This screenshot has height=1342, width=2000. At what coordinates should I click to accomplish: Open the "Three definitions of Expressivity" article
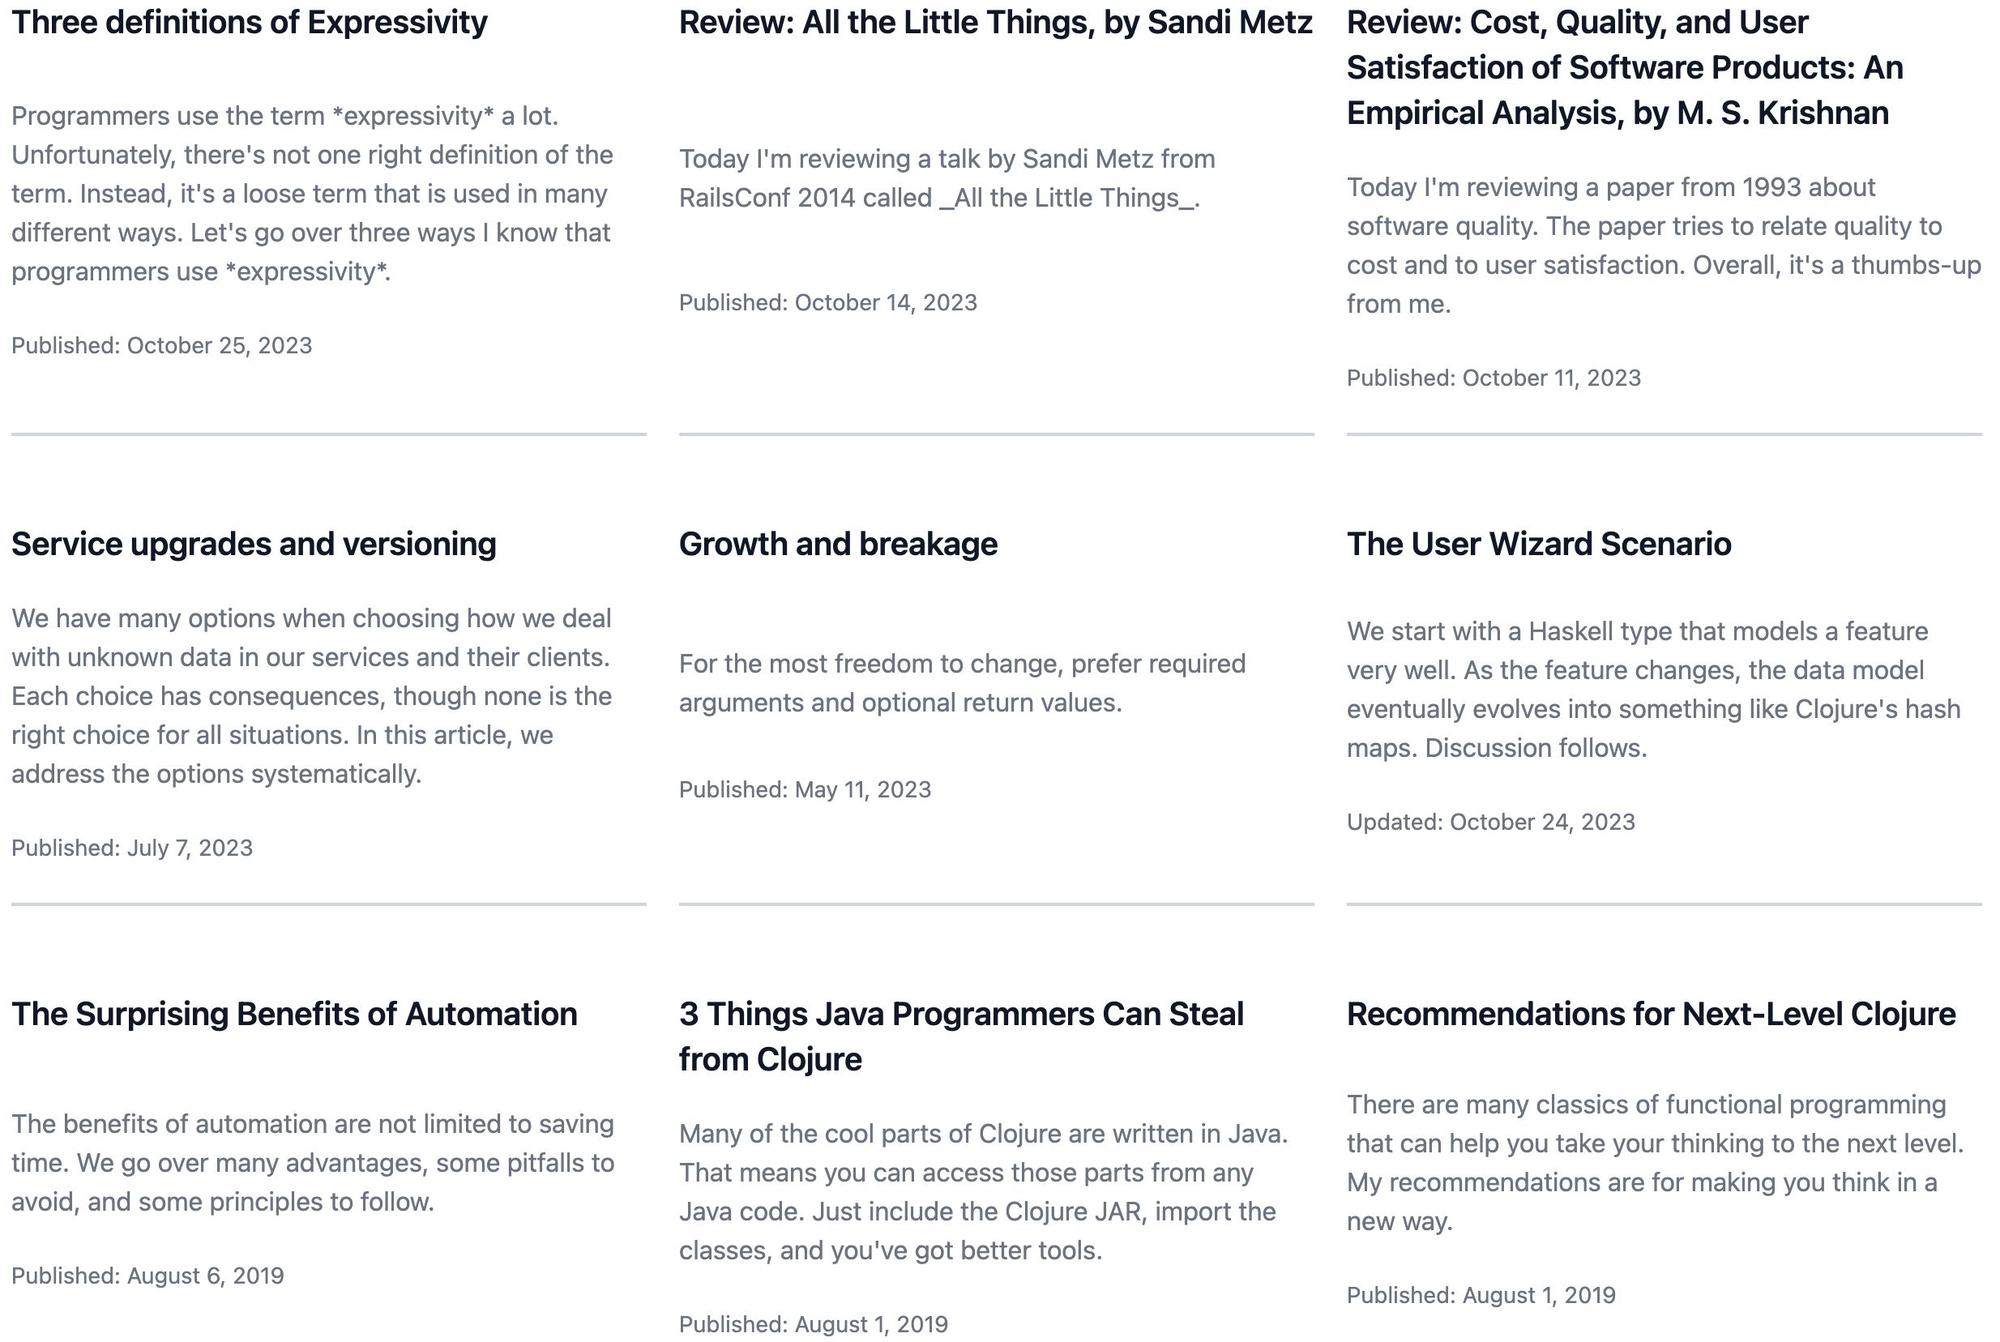249,22
